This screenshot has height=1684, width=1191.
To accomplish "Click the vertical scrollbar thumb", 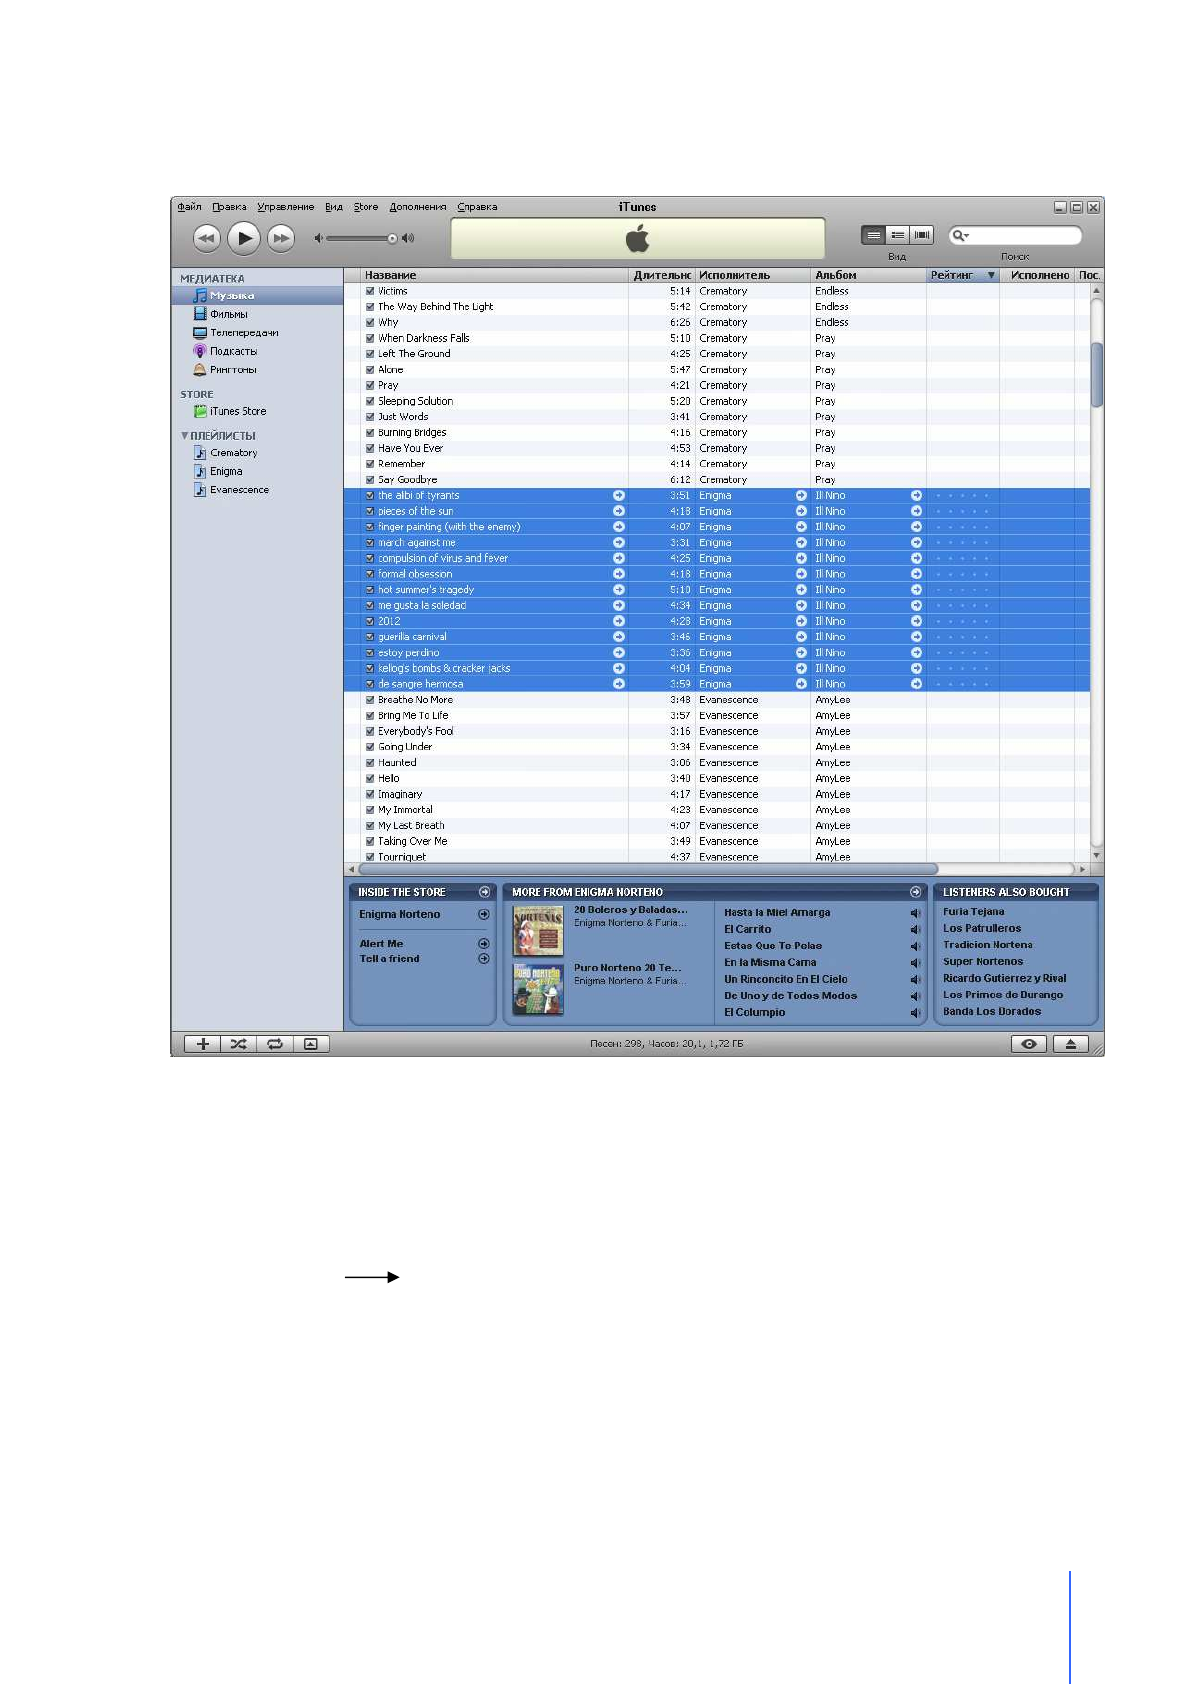I will [1096, 374].
